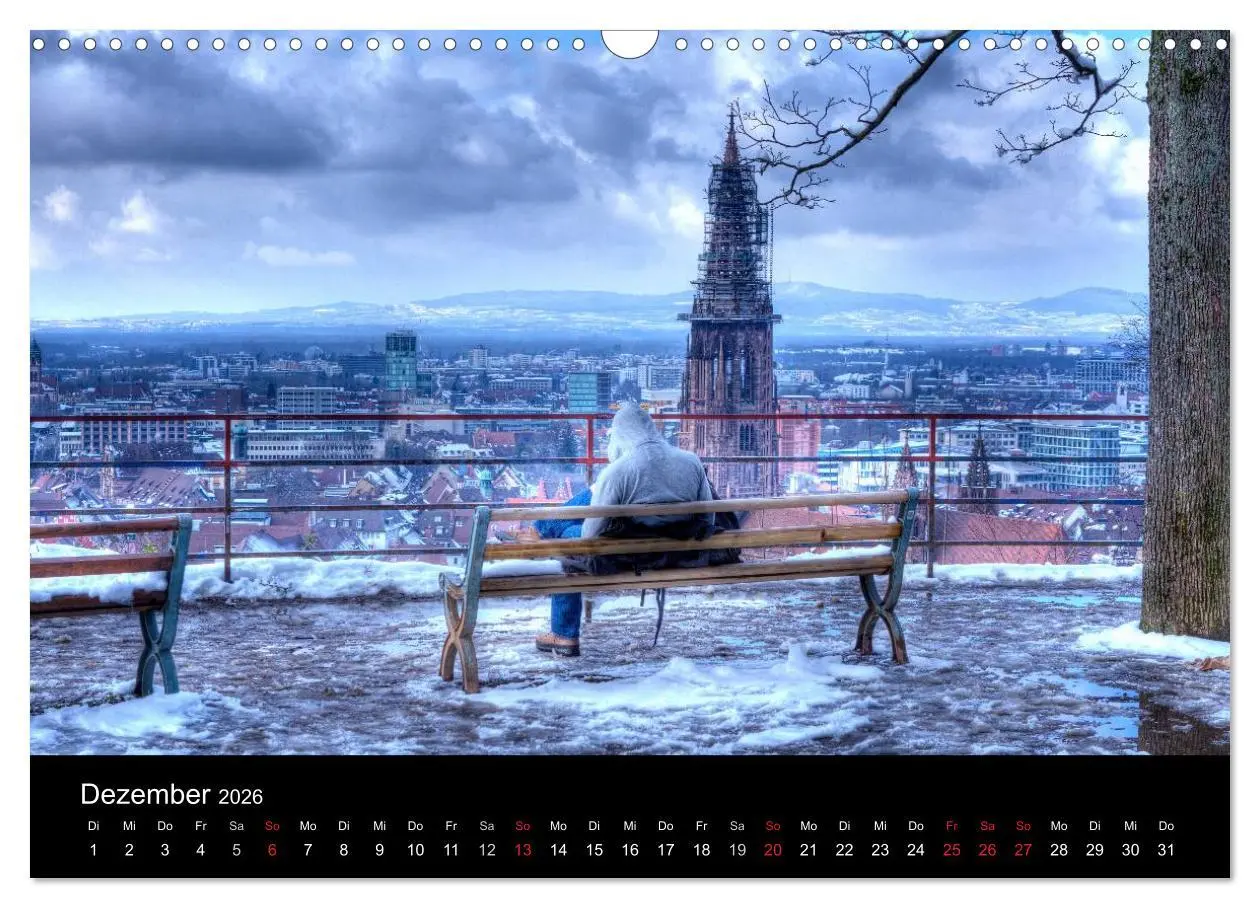
Task: Click the red Sunday date 13
Action: tap(522, 850)
